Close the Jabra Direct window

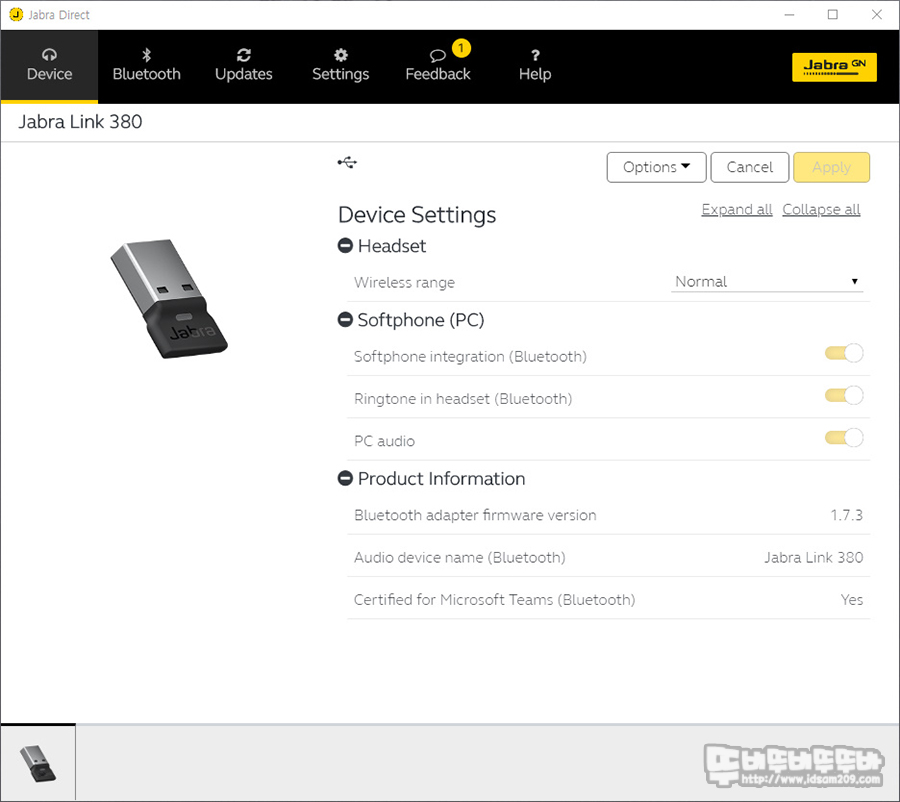[x=876, y=14]
